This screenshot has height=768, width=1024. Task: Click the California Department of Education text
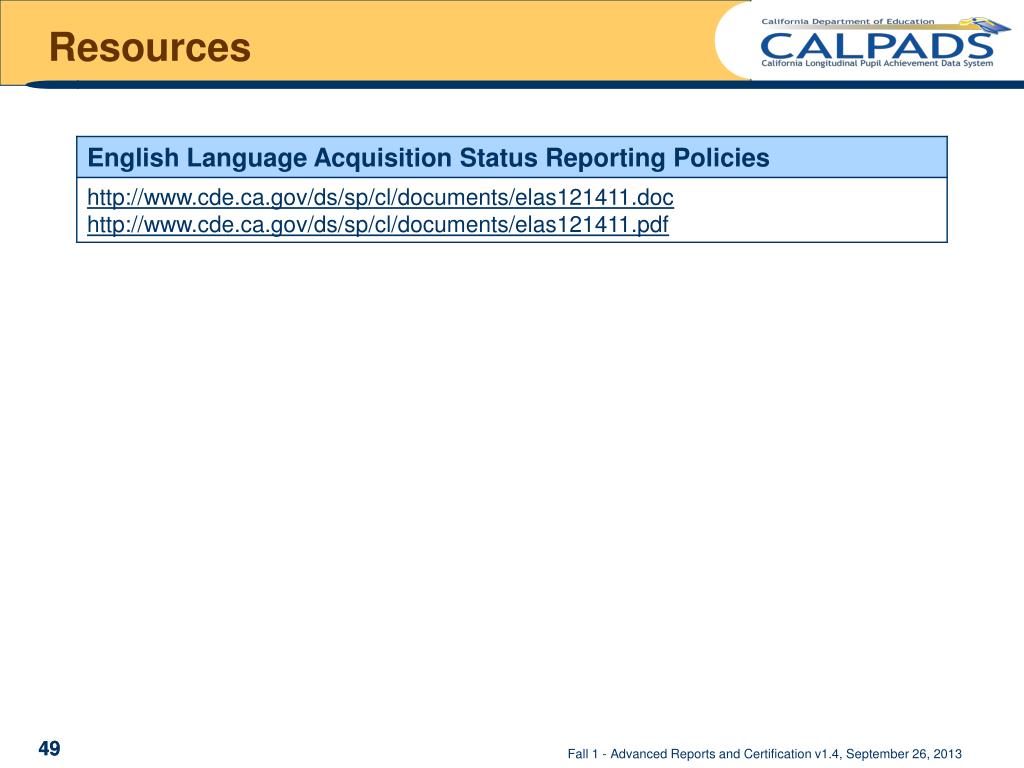tap(848, 22)
